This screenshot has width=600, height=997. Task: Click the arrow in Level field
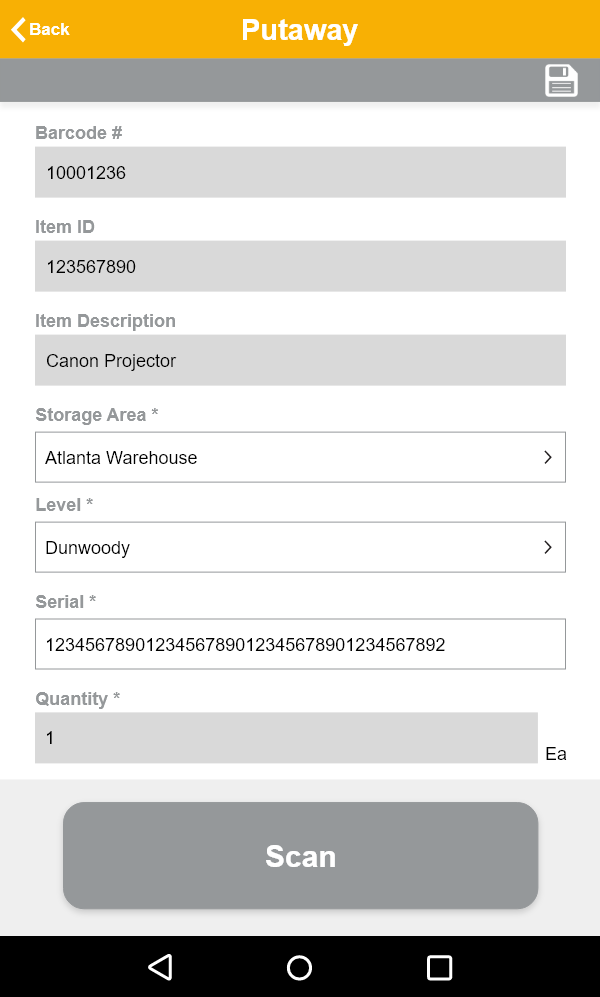tap(547, 547)
